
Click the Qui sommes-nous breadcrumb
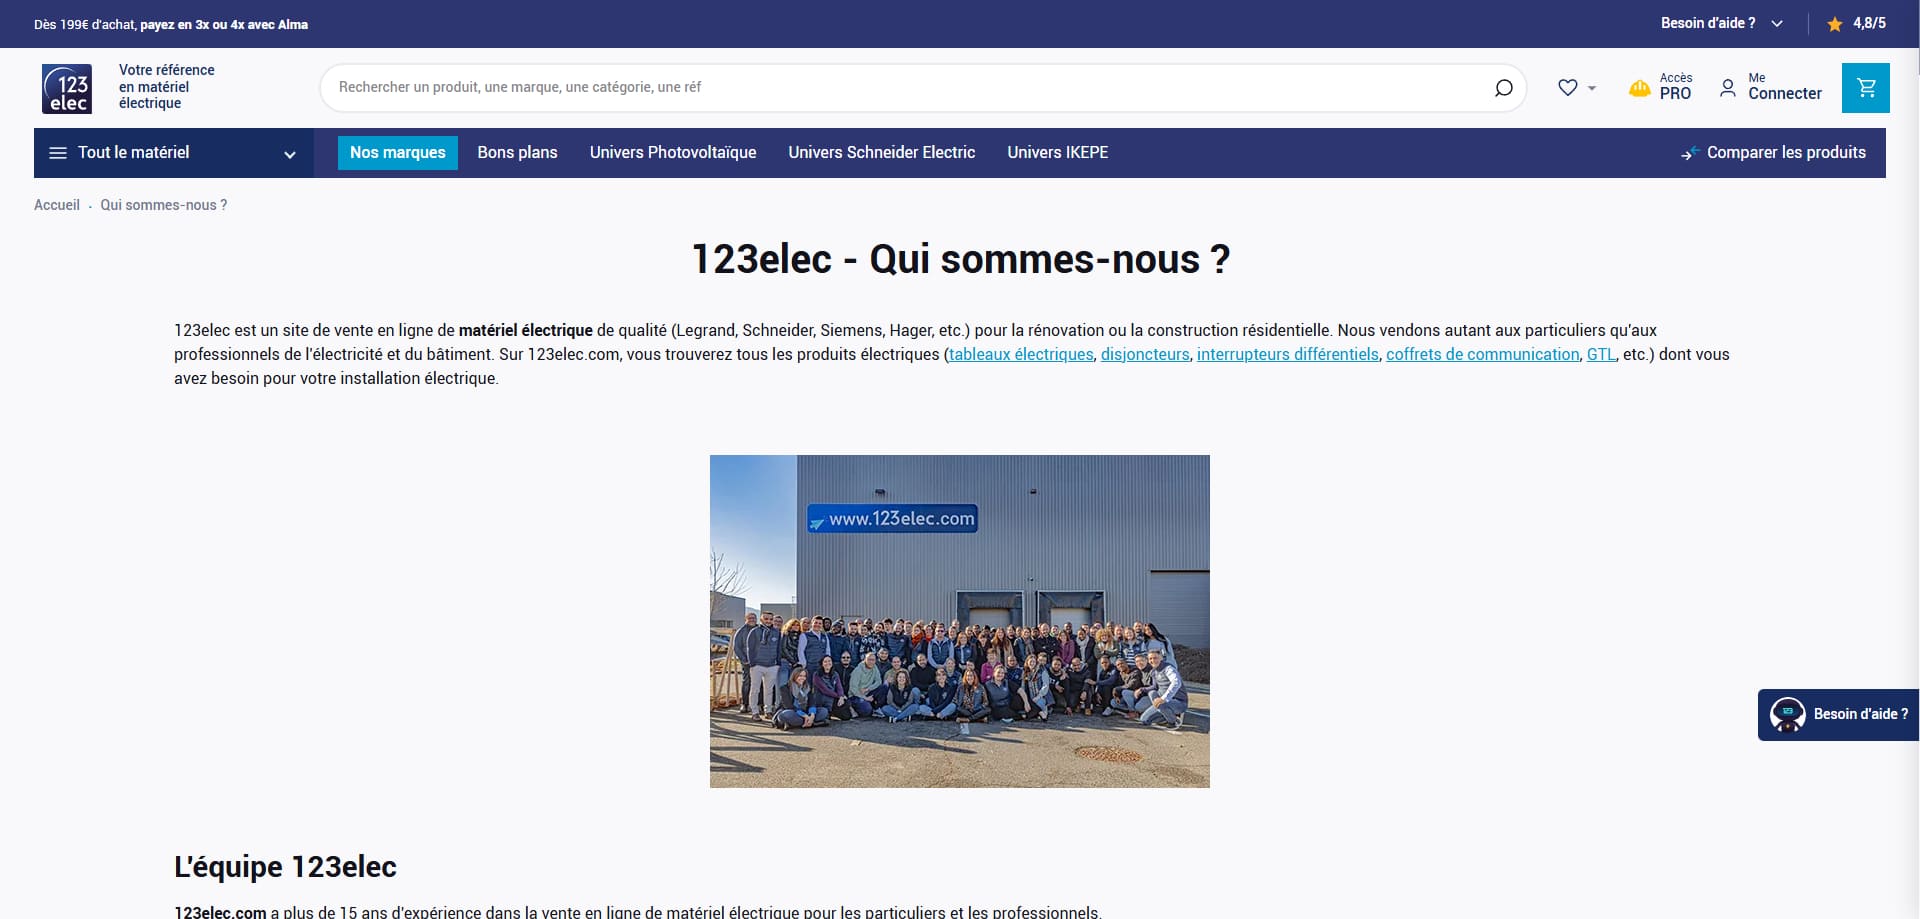(x=164, y=205)
